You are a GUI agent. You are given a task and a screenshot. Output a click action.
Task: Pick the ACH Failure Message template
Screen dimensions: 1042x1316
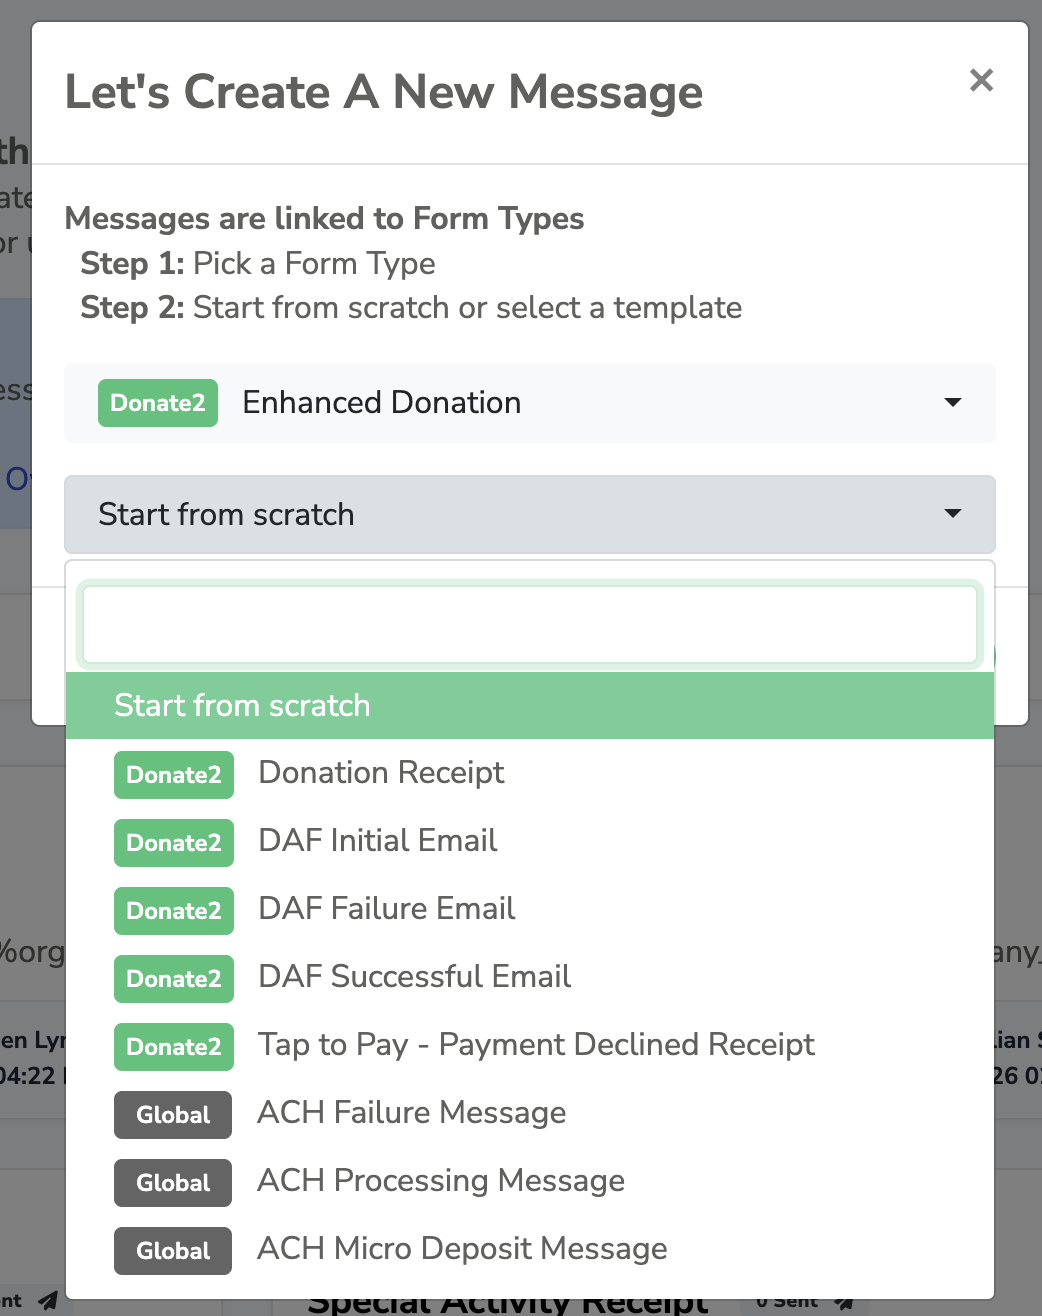pyautogui.click(x=530, y=1113)
